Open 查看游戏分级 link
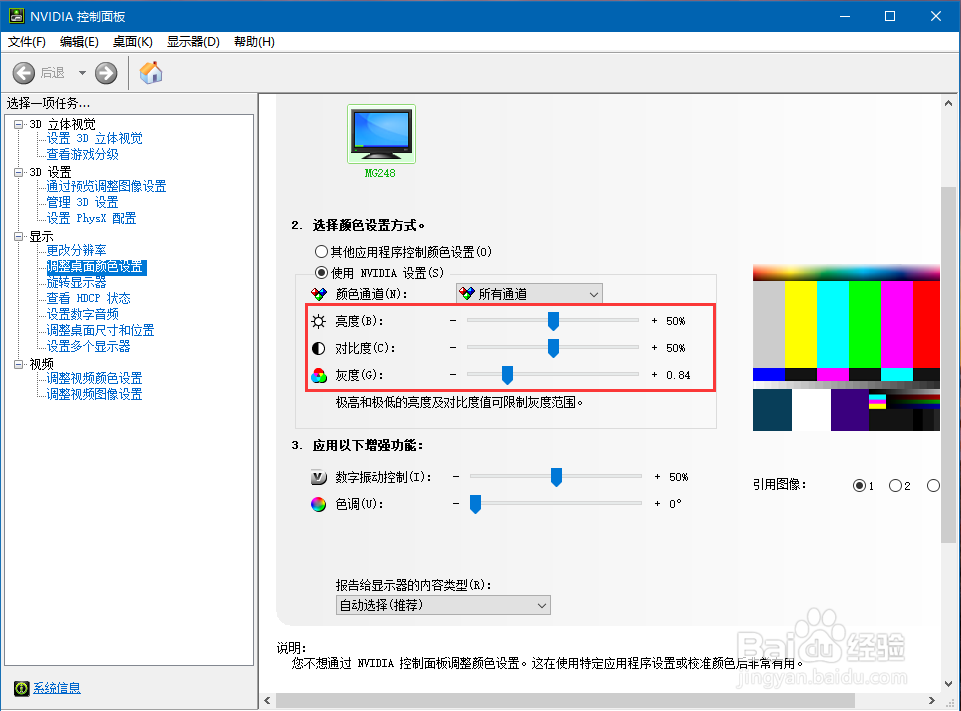961x711 pixels. [82, 154]
